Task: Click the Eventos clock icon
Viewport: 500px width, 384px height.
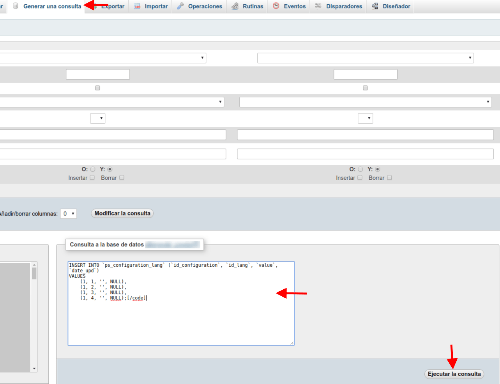Action: (276, 6)
